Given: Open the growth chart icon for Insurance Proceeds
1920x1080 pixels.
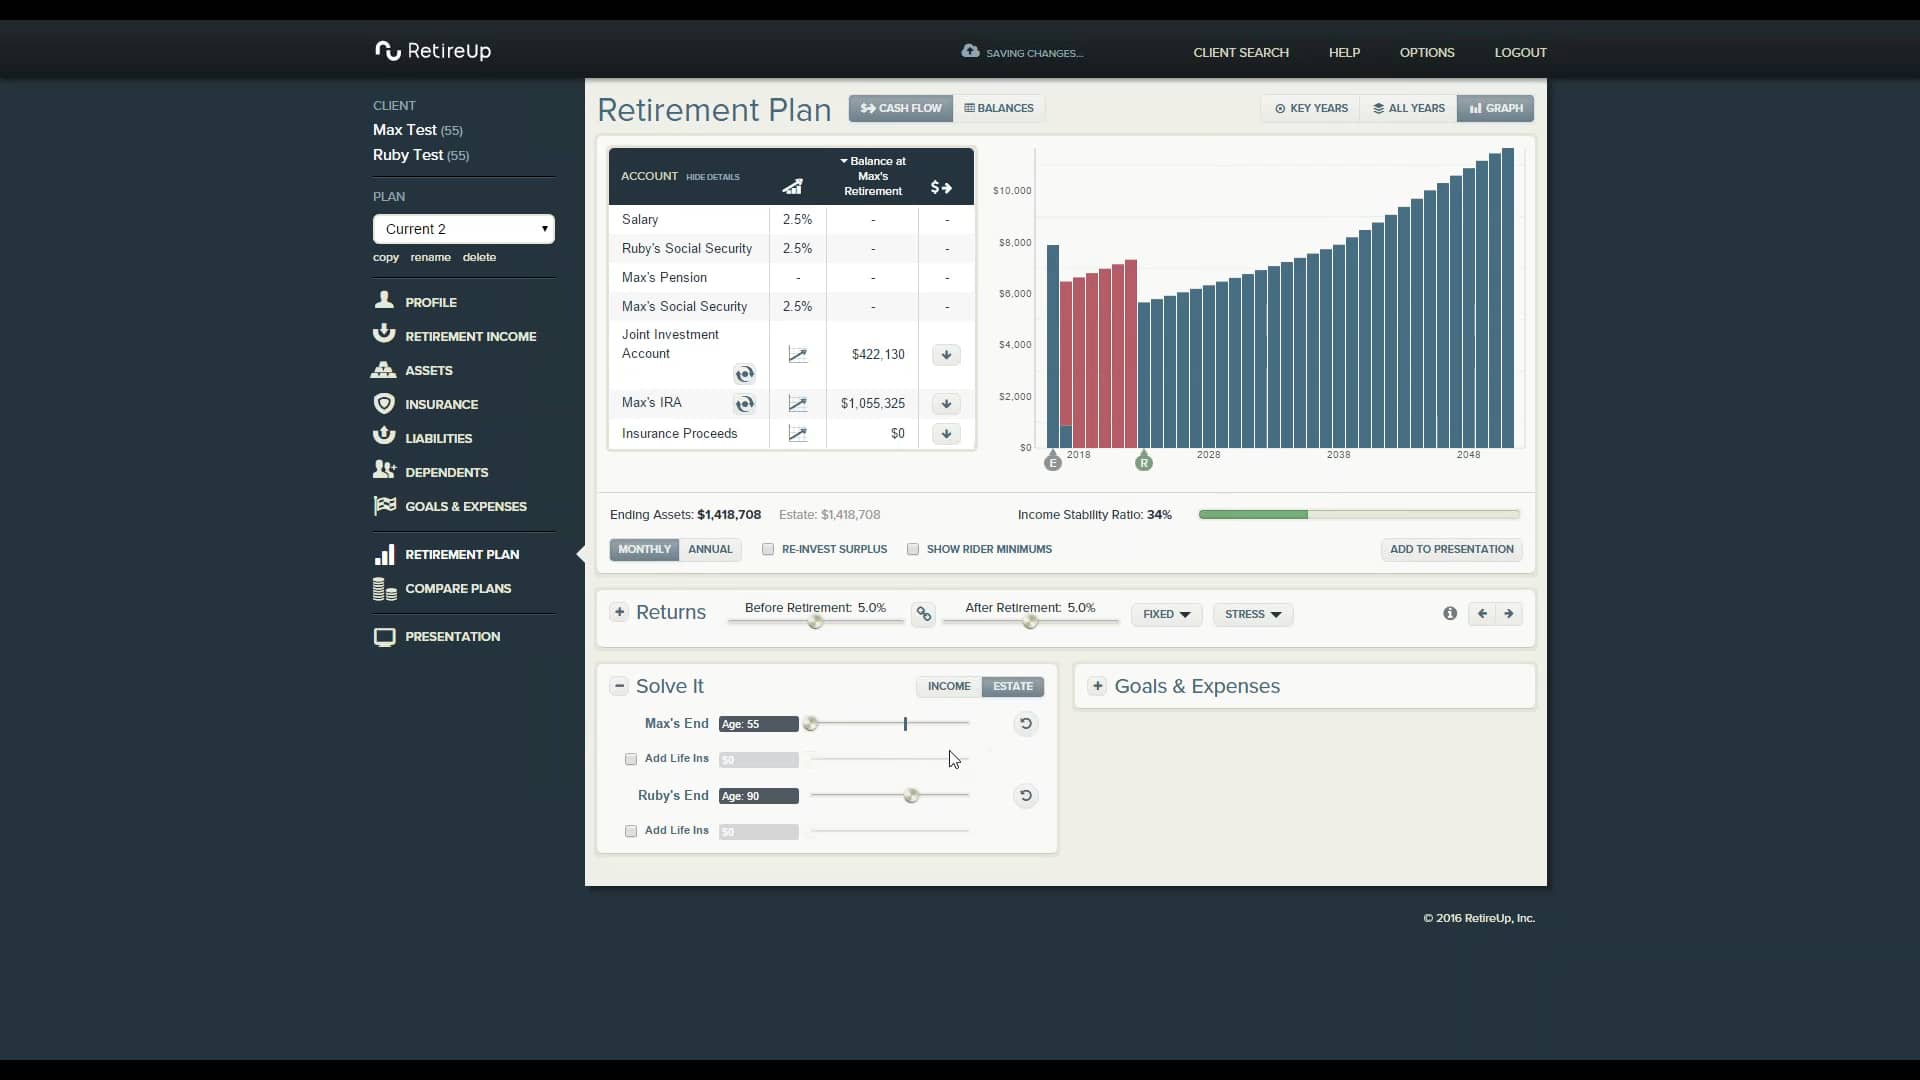Looking at the screenshot, I should (x=797, y=433).
